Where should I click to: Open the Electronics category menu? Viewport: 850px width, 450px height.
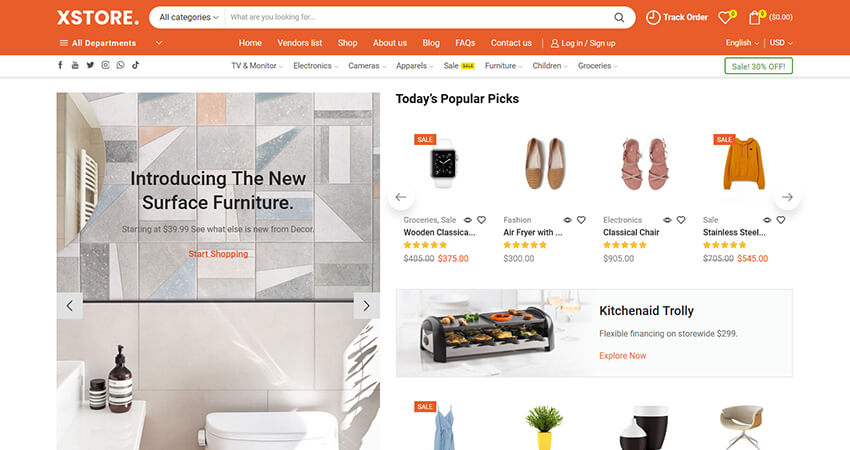point(315,66)
